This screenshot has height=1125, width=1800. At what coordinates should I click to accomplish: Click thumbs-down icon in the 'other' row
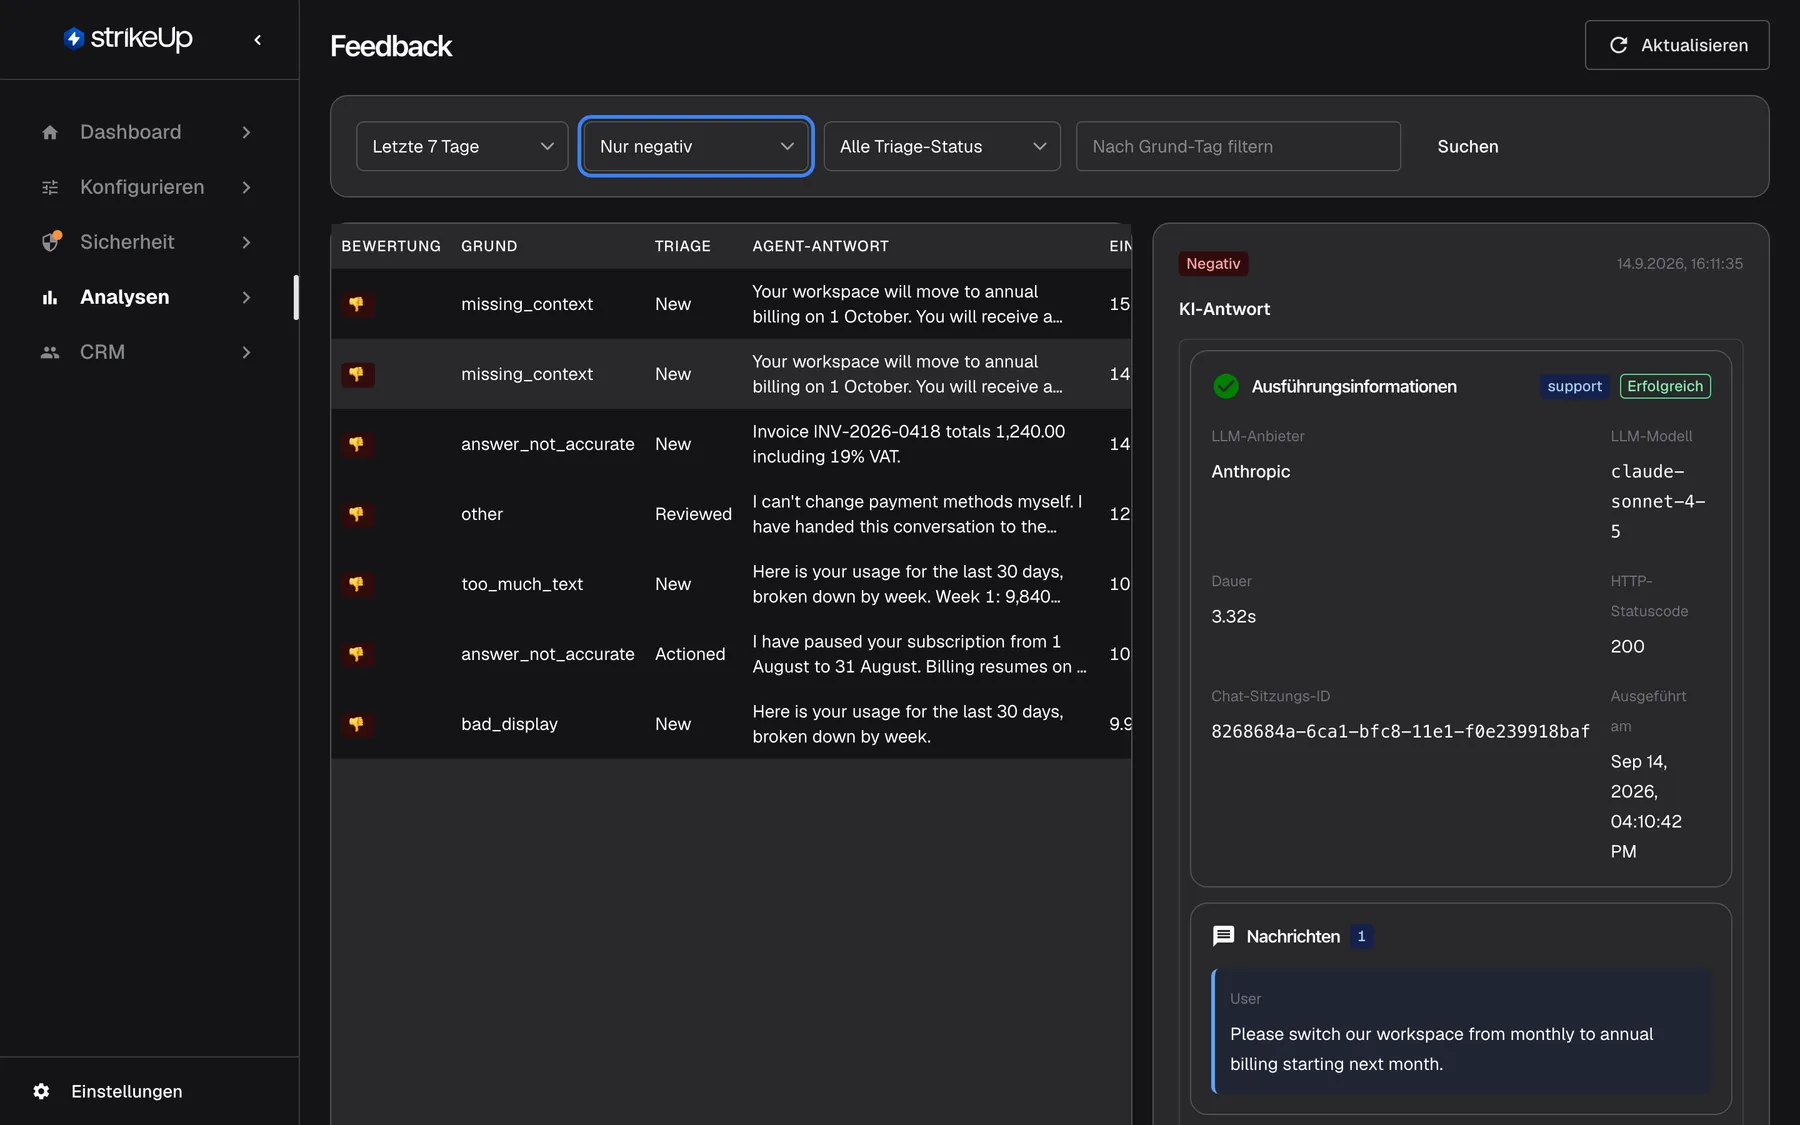click(x=357, y=514)
